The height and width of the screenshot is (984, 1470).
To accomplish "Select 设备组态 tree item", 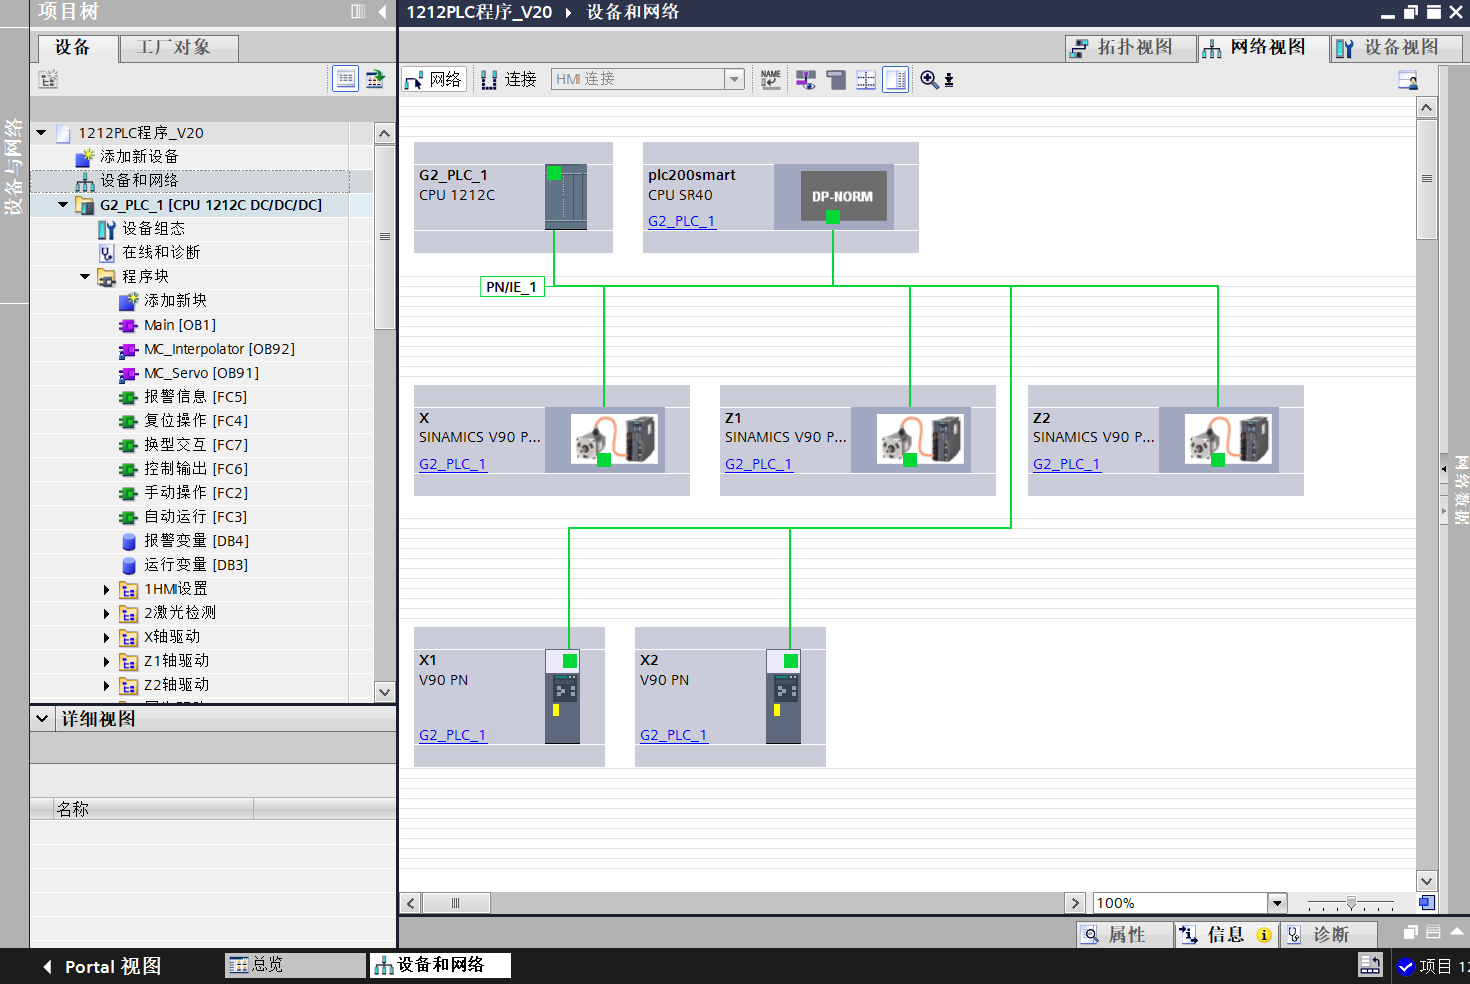I will coord(153,228).
